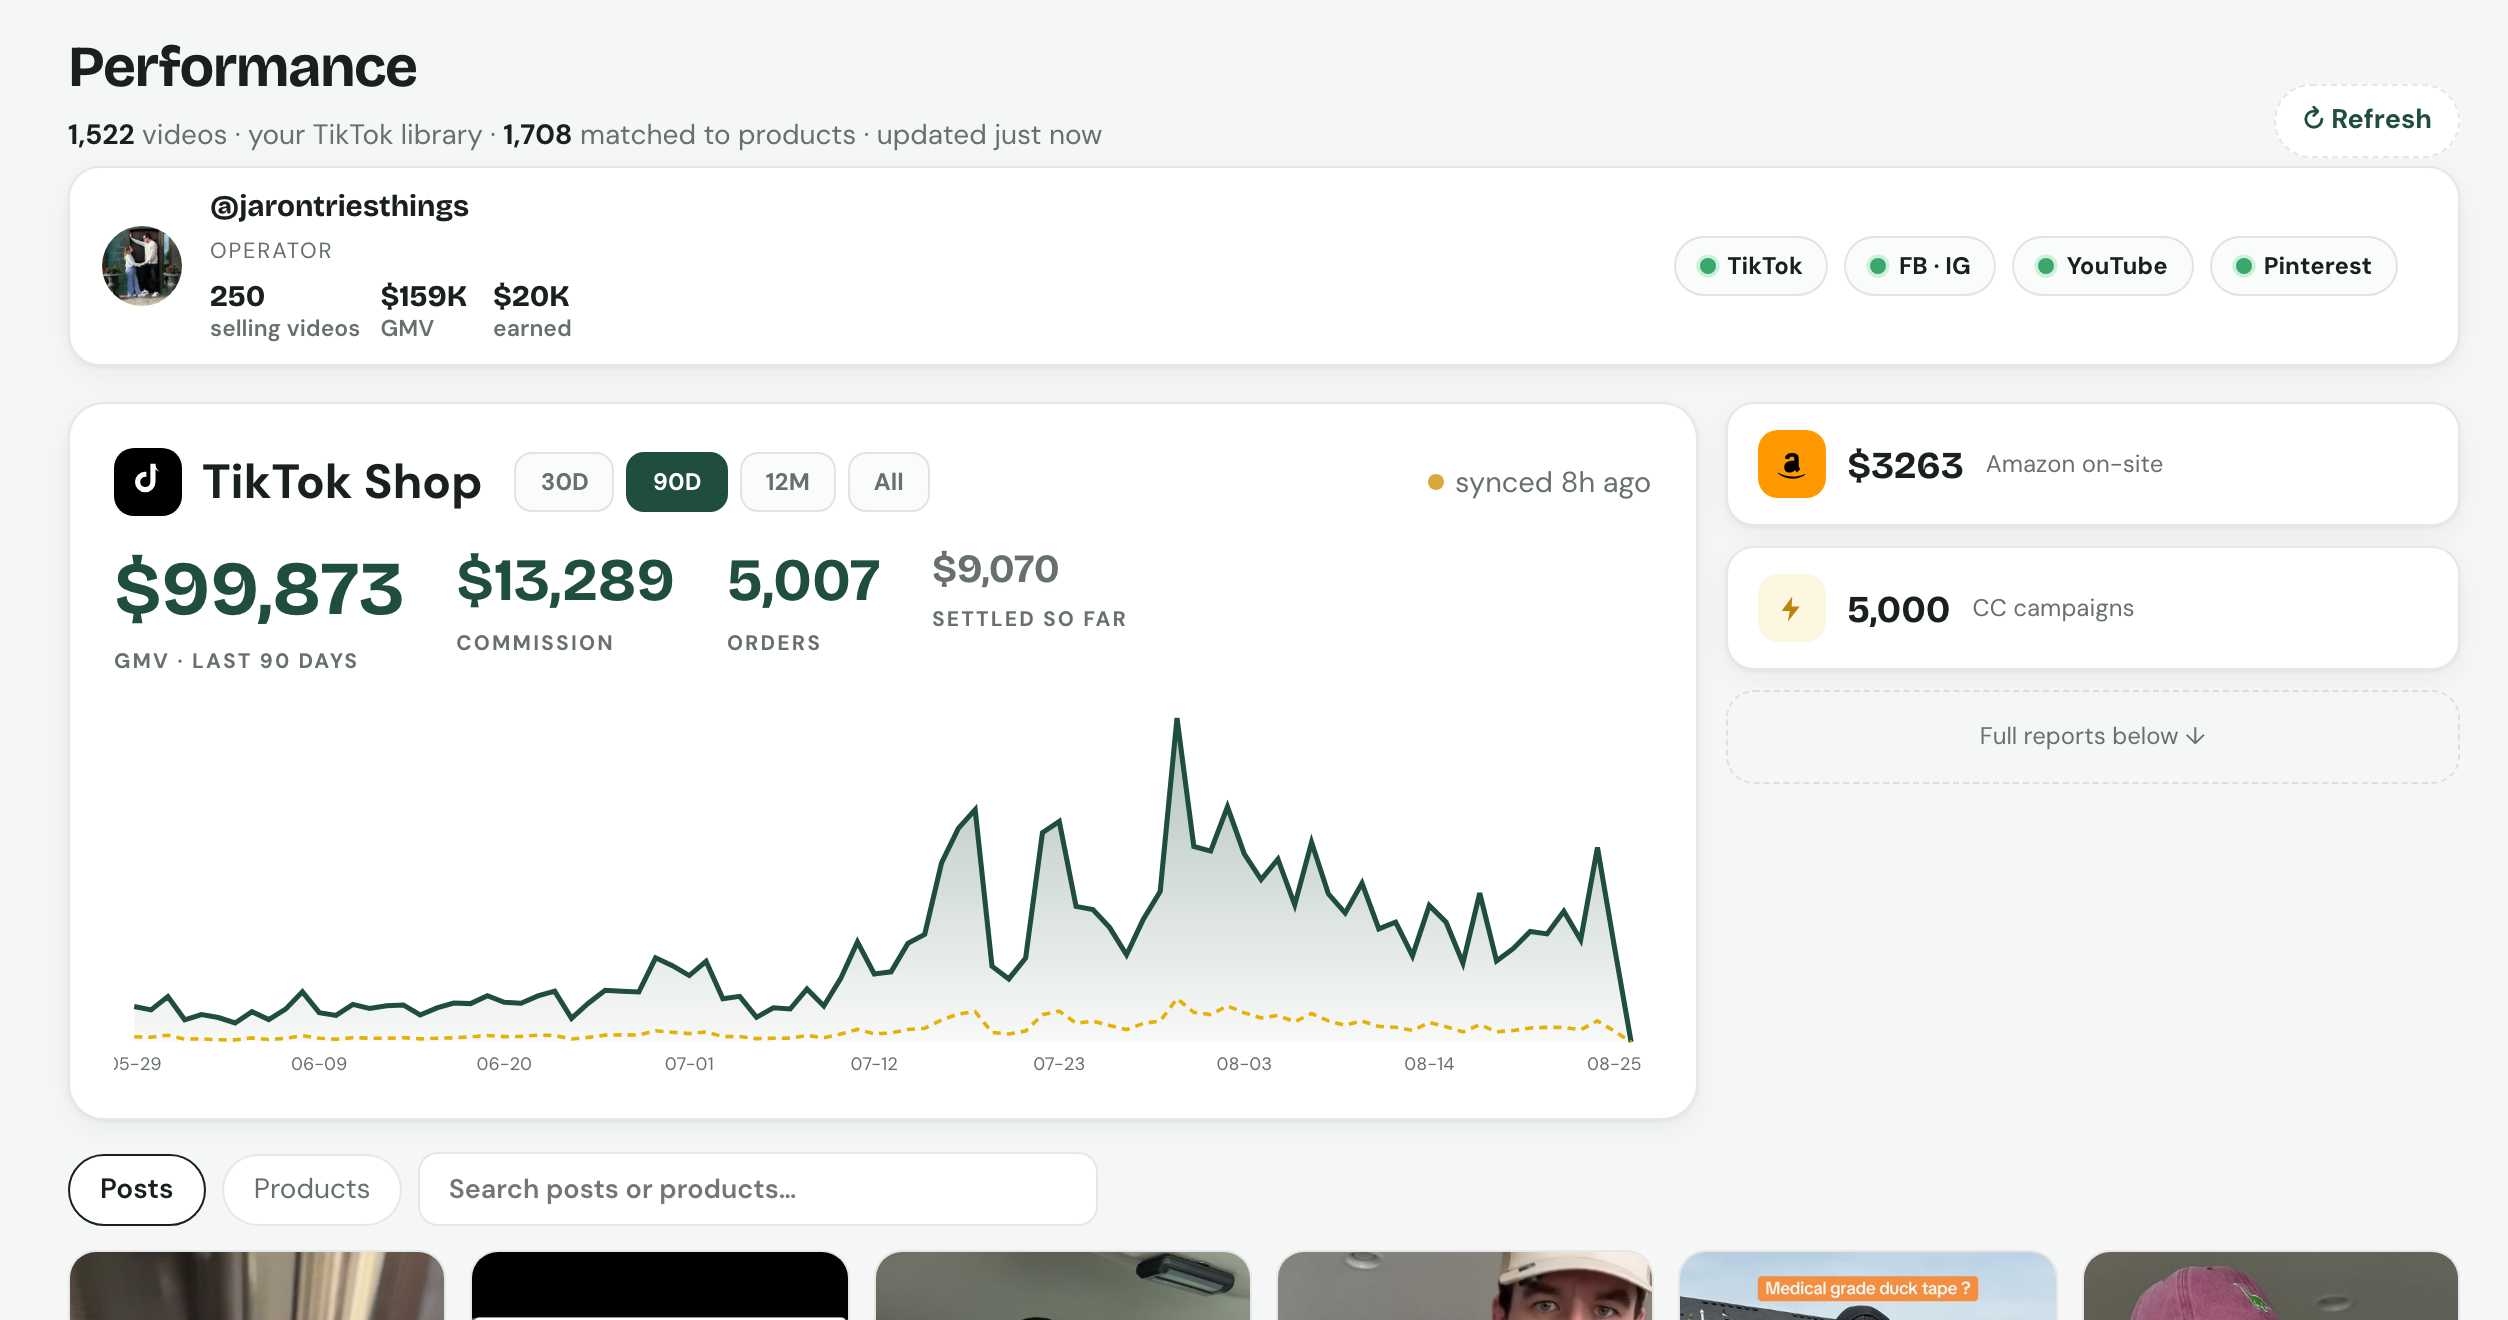Select the FB · IG platform pill
Image resolution: width=2508 pixels, height=1320 pixels.
tap(1919, 266)
